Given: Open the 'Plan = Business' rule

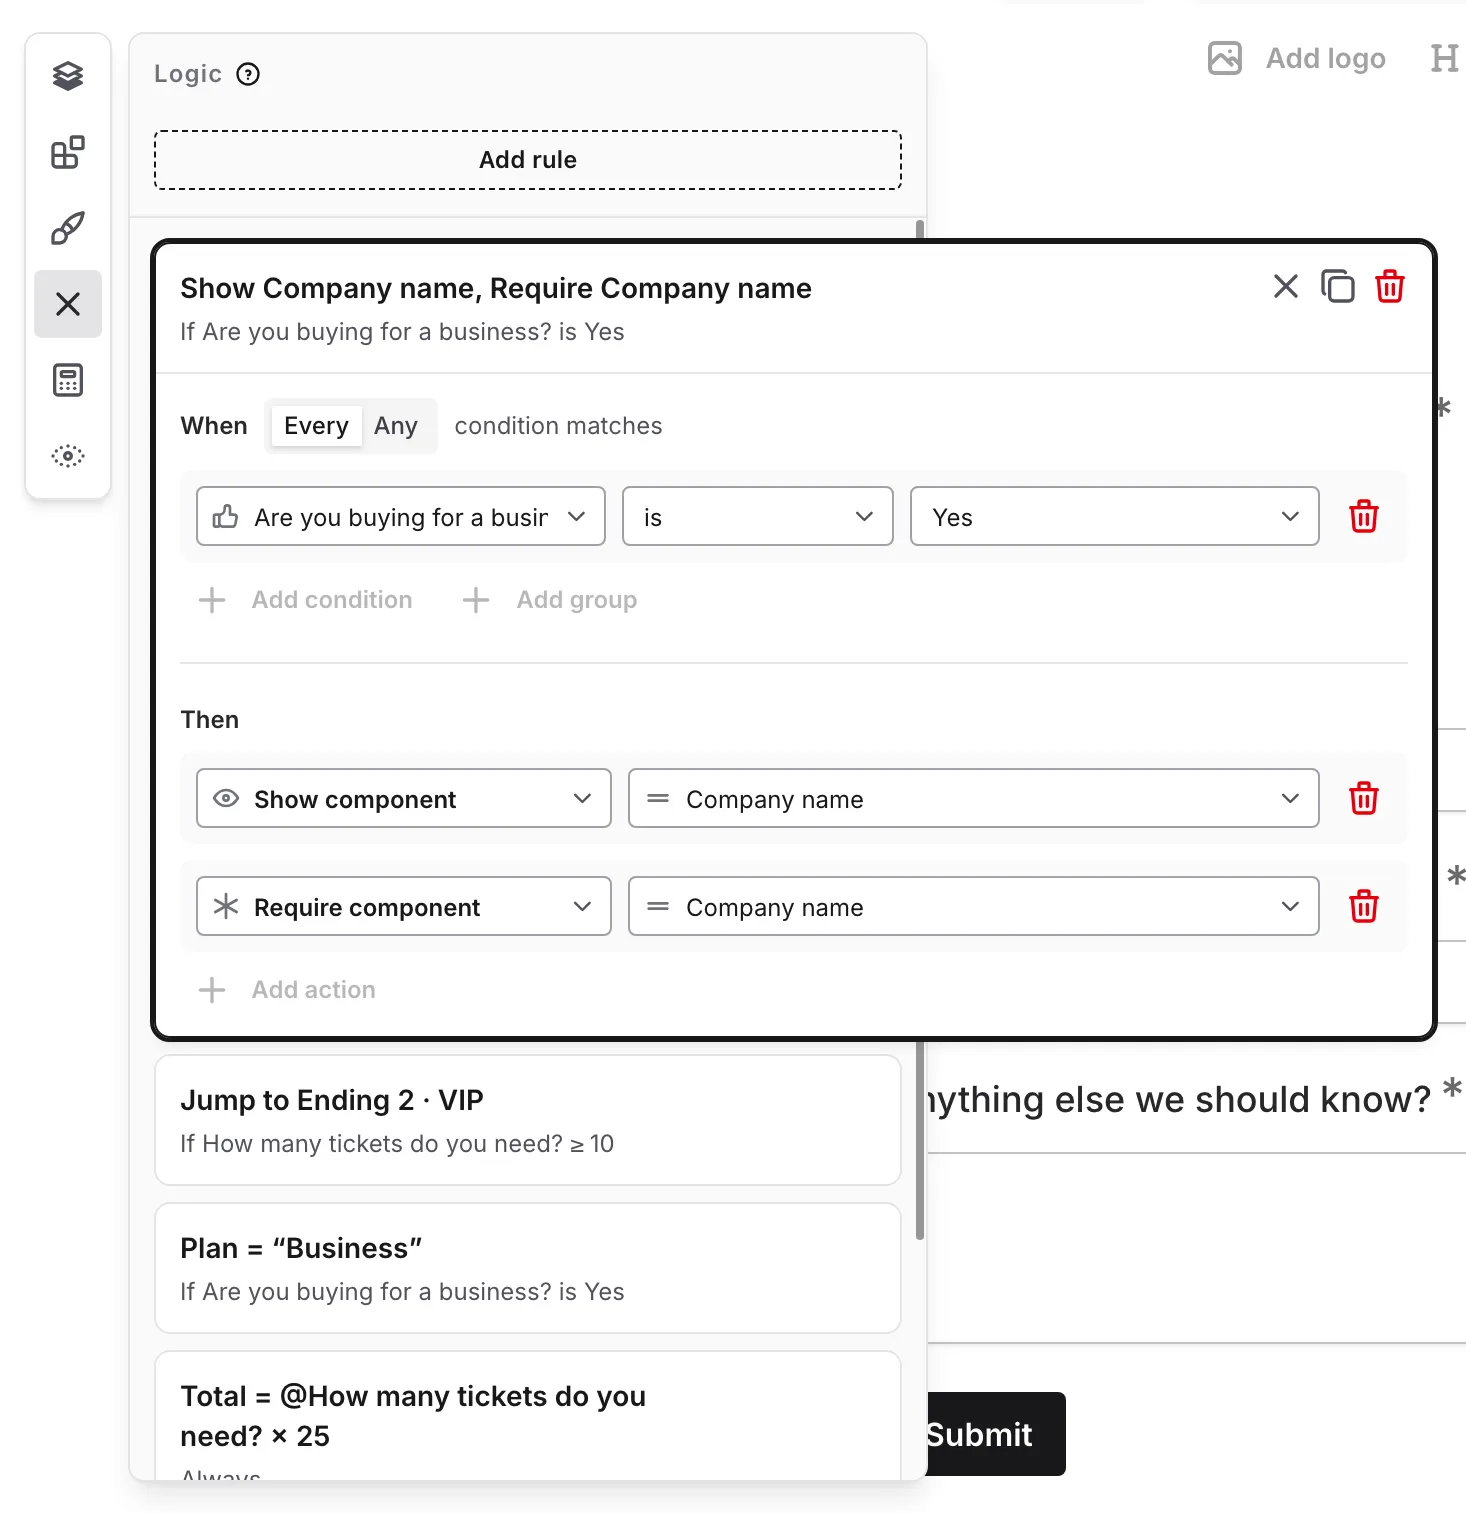Looking at the screenshot, I should click(528, 1268).
